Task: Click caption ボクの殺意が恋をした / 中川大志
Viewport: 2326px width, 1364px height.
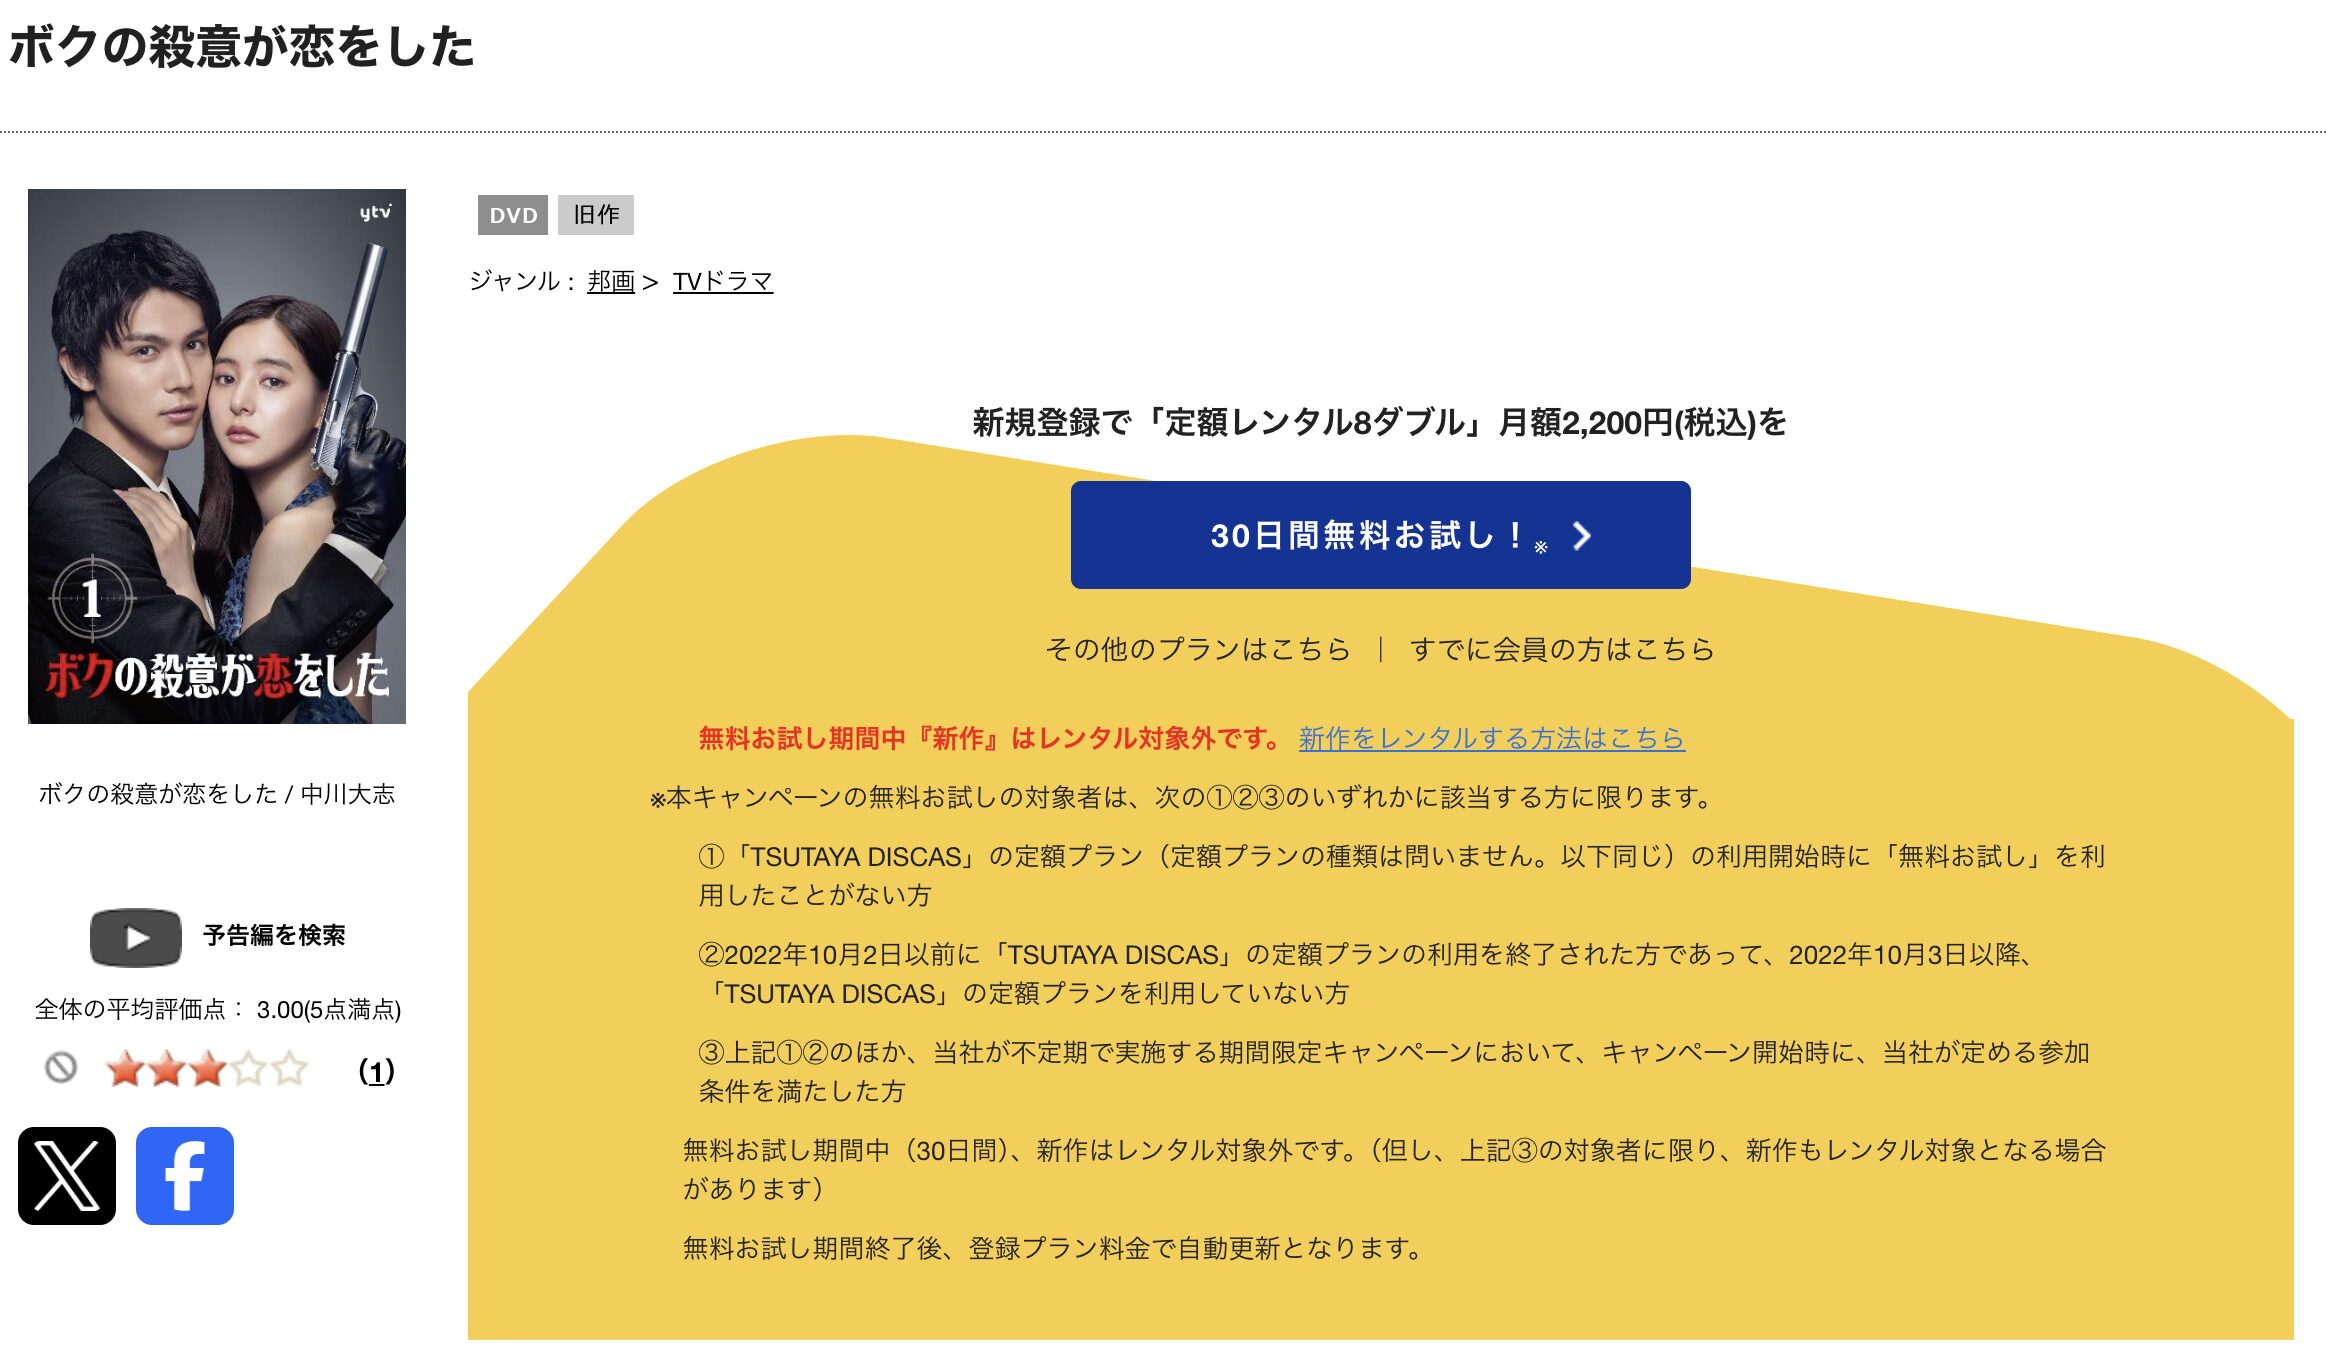Action: [x=217, y=794]
